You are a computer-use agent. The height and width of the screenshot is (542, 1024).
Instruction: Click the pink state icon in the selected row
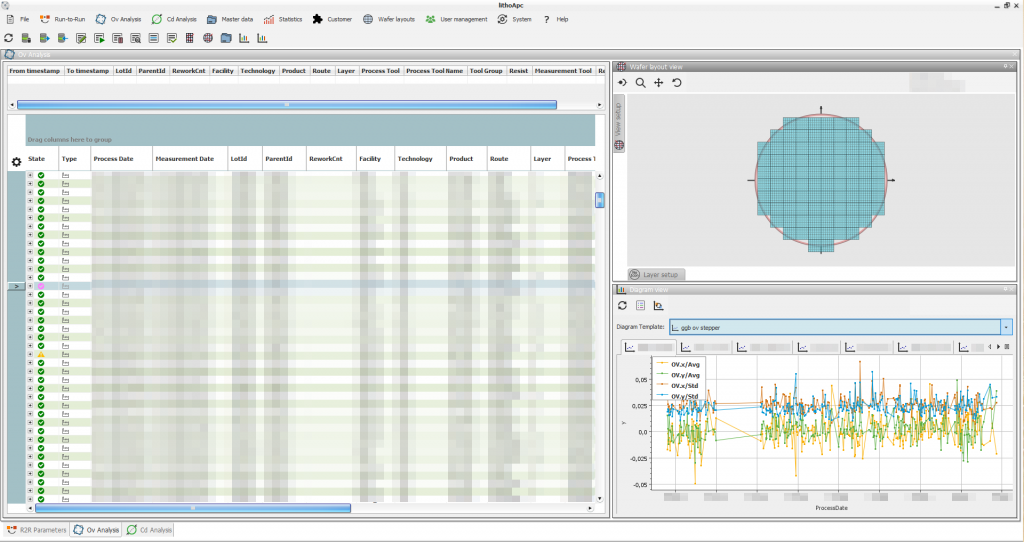[41, 286]
